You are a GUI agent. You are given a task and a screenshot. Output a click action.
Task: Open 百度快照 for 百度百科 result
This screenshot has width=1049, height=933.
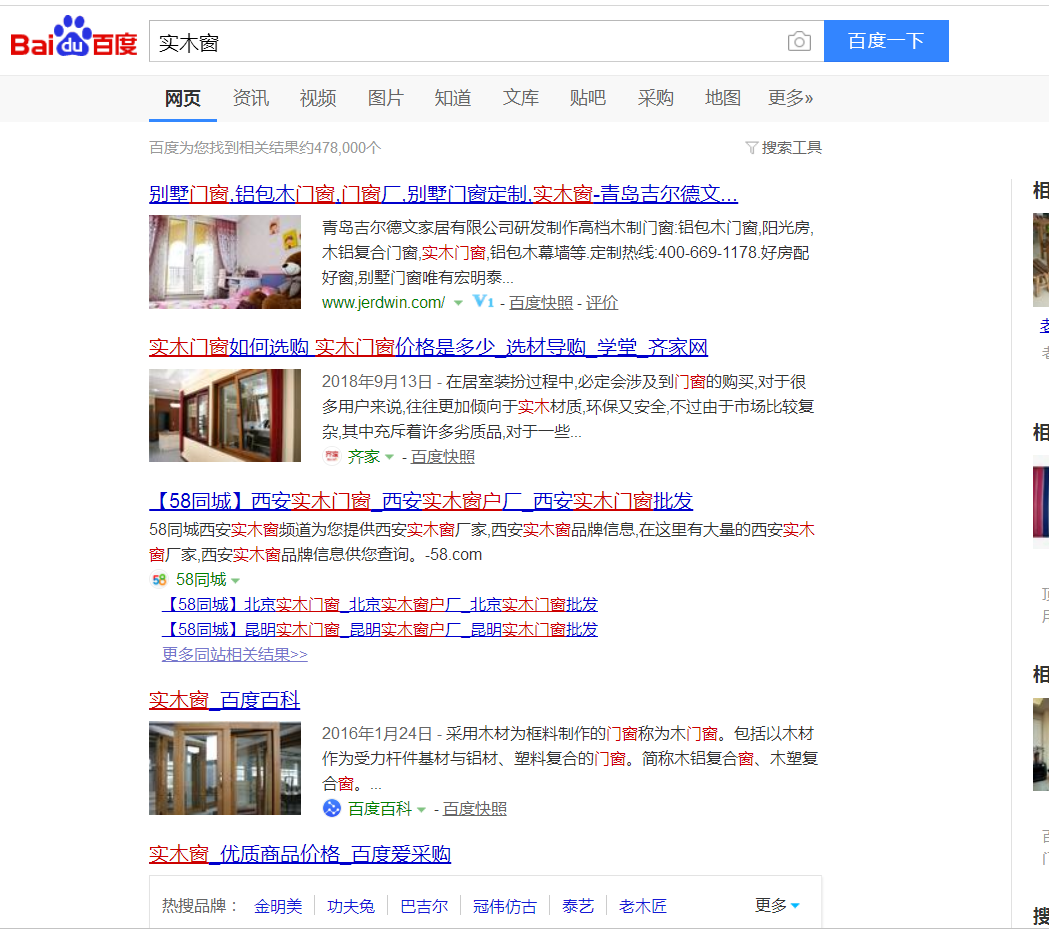[474, 809]
